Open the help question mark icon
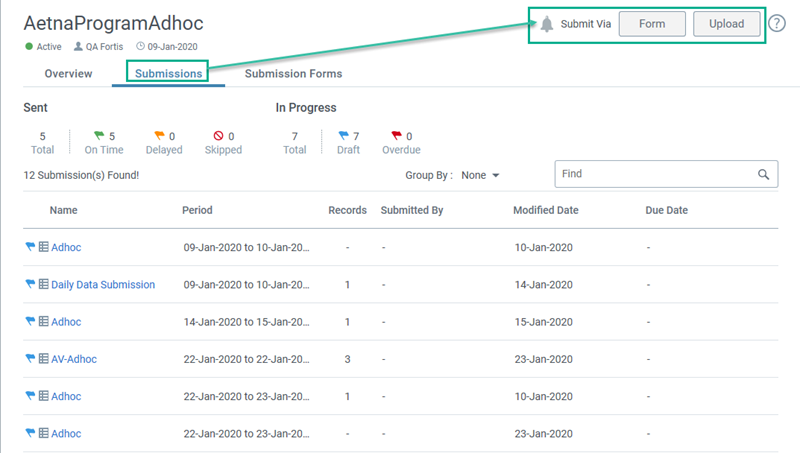Screen dimensions: 800x453 [x=777, y=23]
